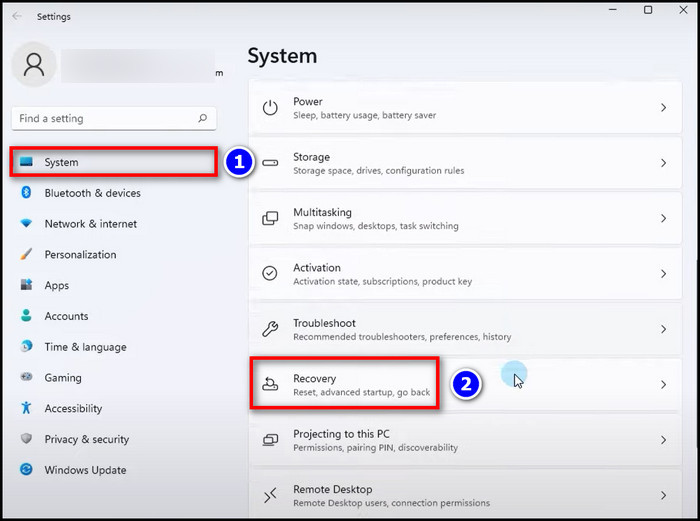Go to Accessibility settings label
700x521 pixels.
click(x=73, y=408)
